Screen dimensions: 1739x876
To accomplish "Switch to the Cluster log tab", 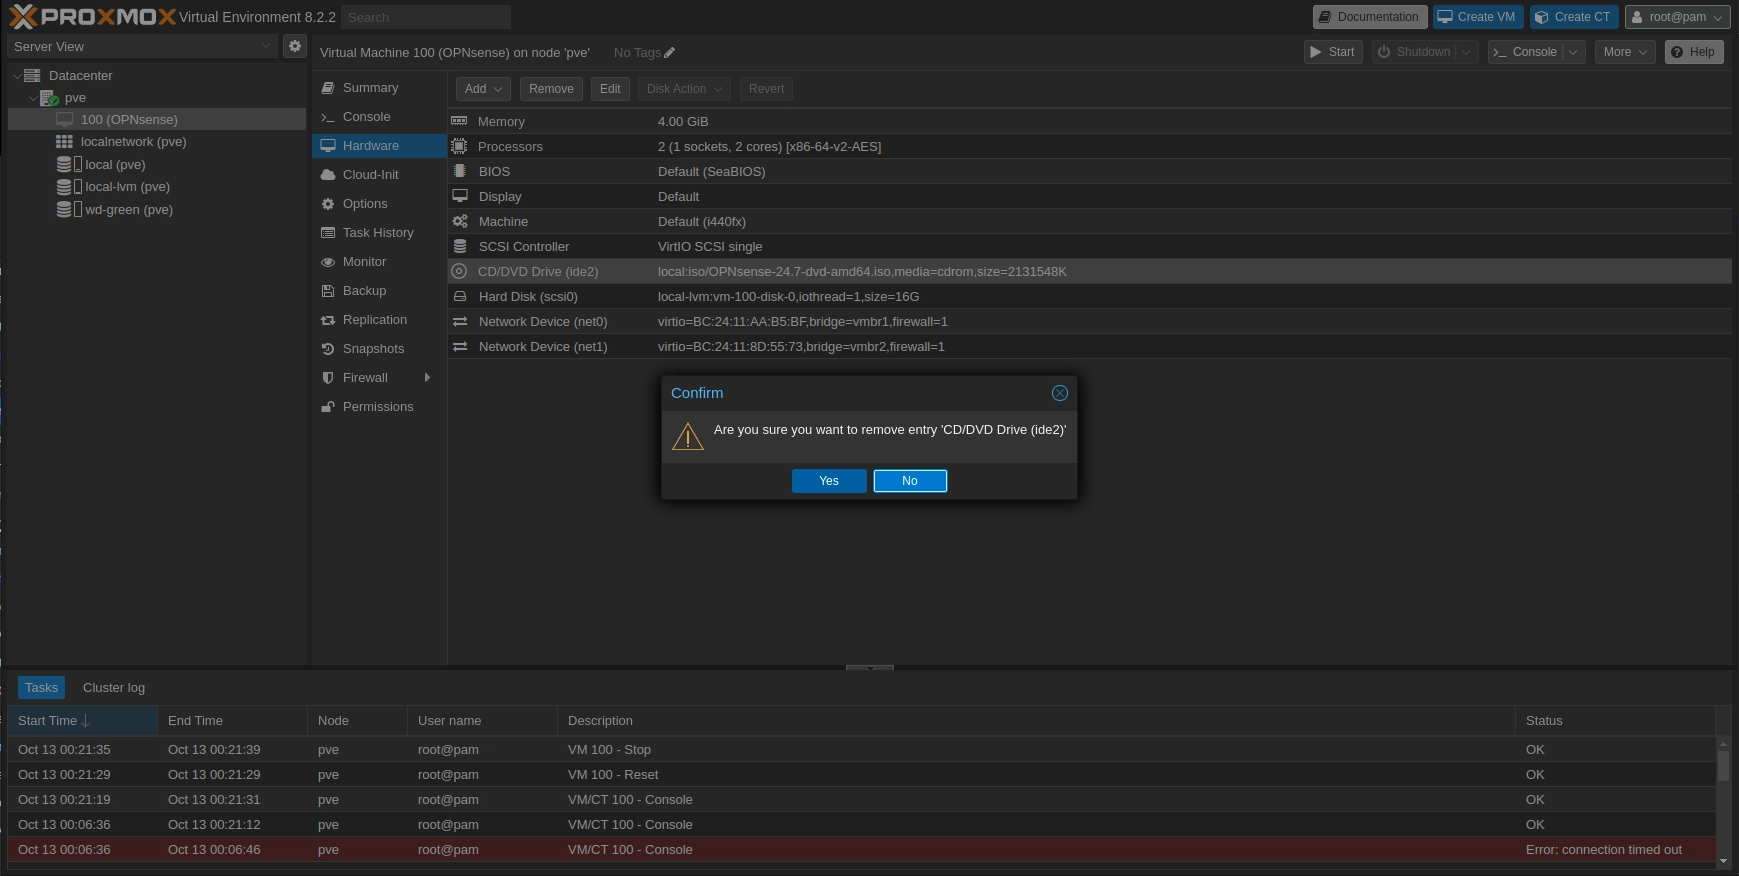I will (114, 688).
